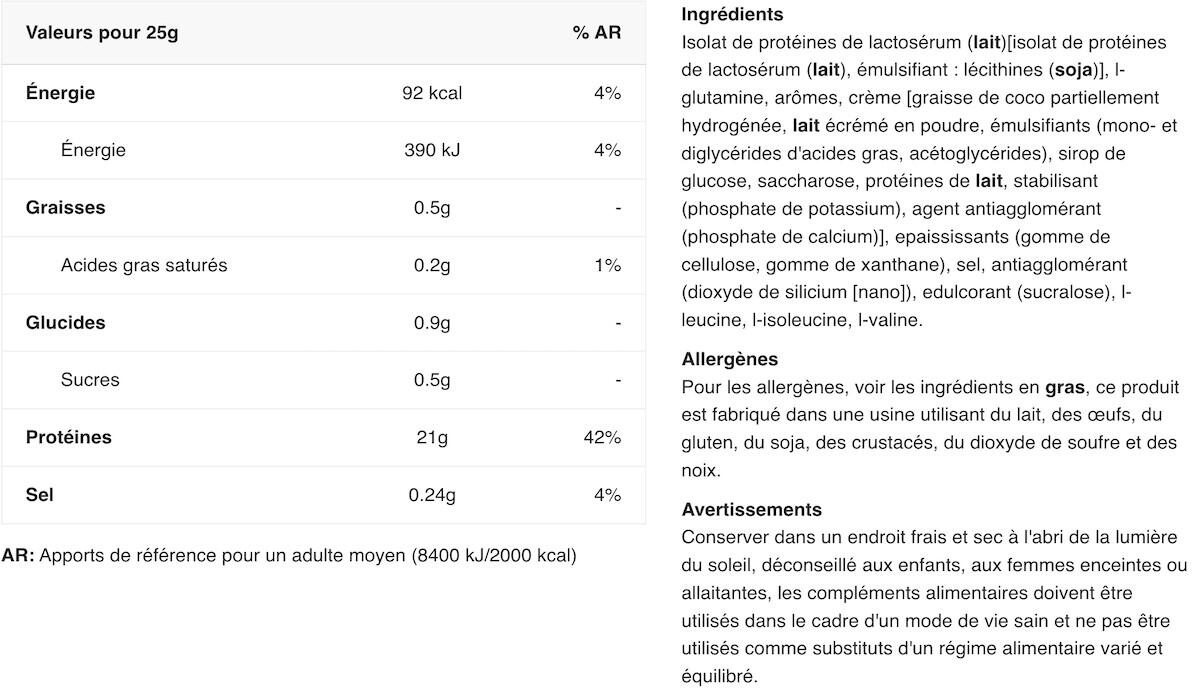The height and width of the screenshot is (700, 1200).
Task: Click the '0.24g' salt value
Action: [x=432, y=495]
